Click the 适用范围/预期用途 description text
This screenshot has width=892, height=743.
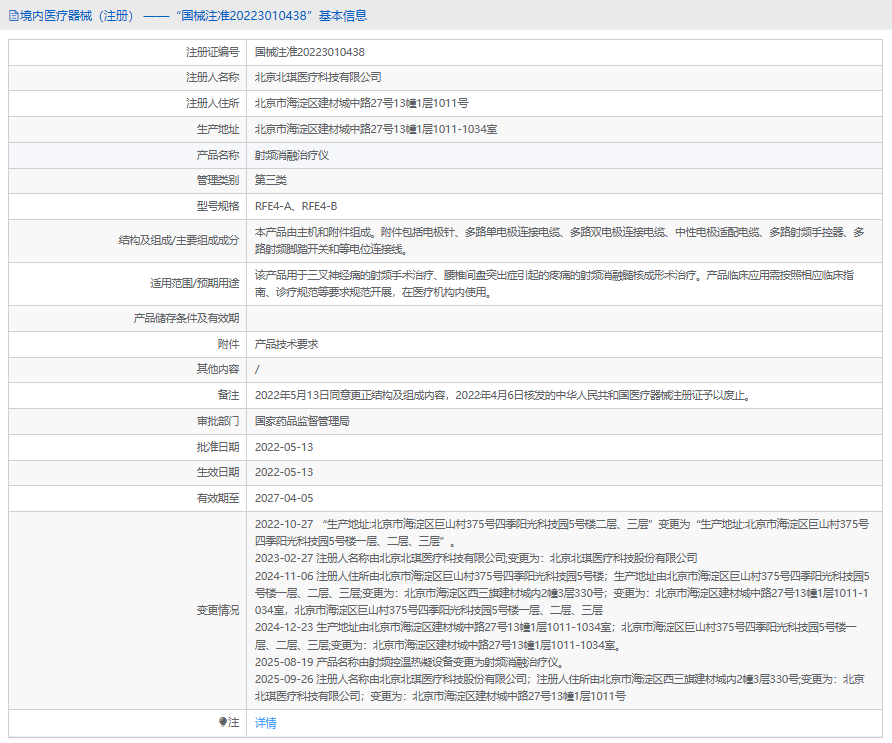tap(555, 284)
